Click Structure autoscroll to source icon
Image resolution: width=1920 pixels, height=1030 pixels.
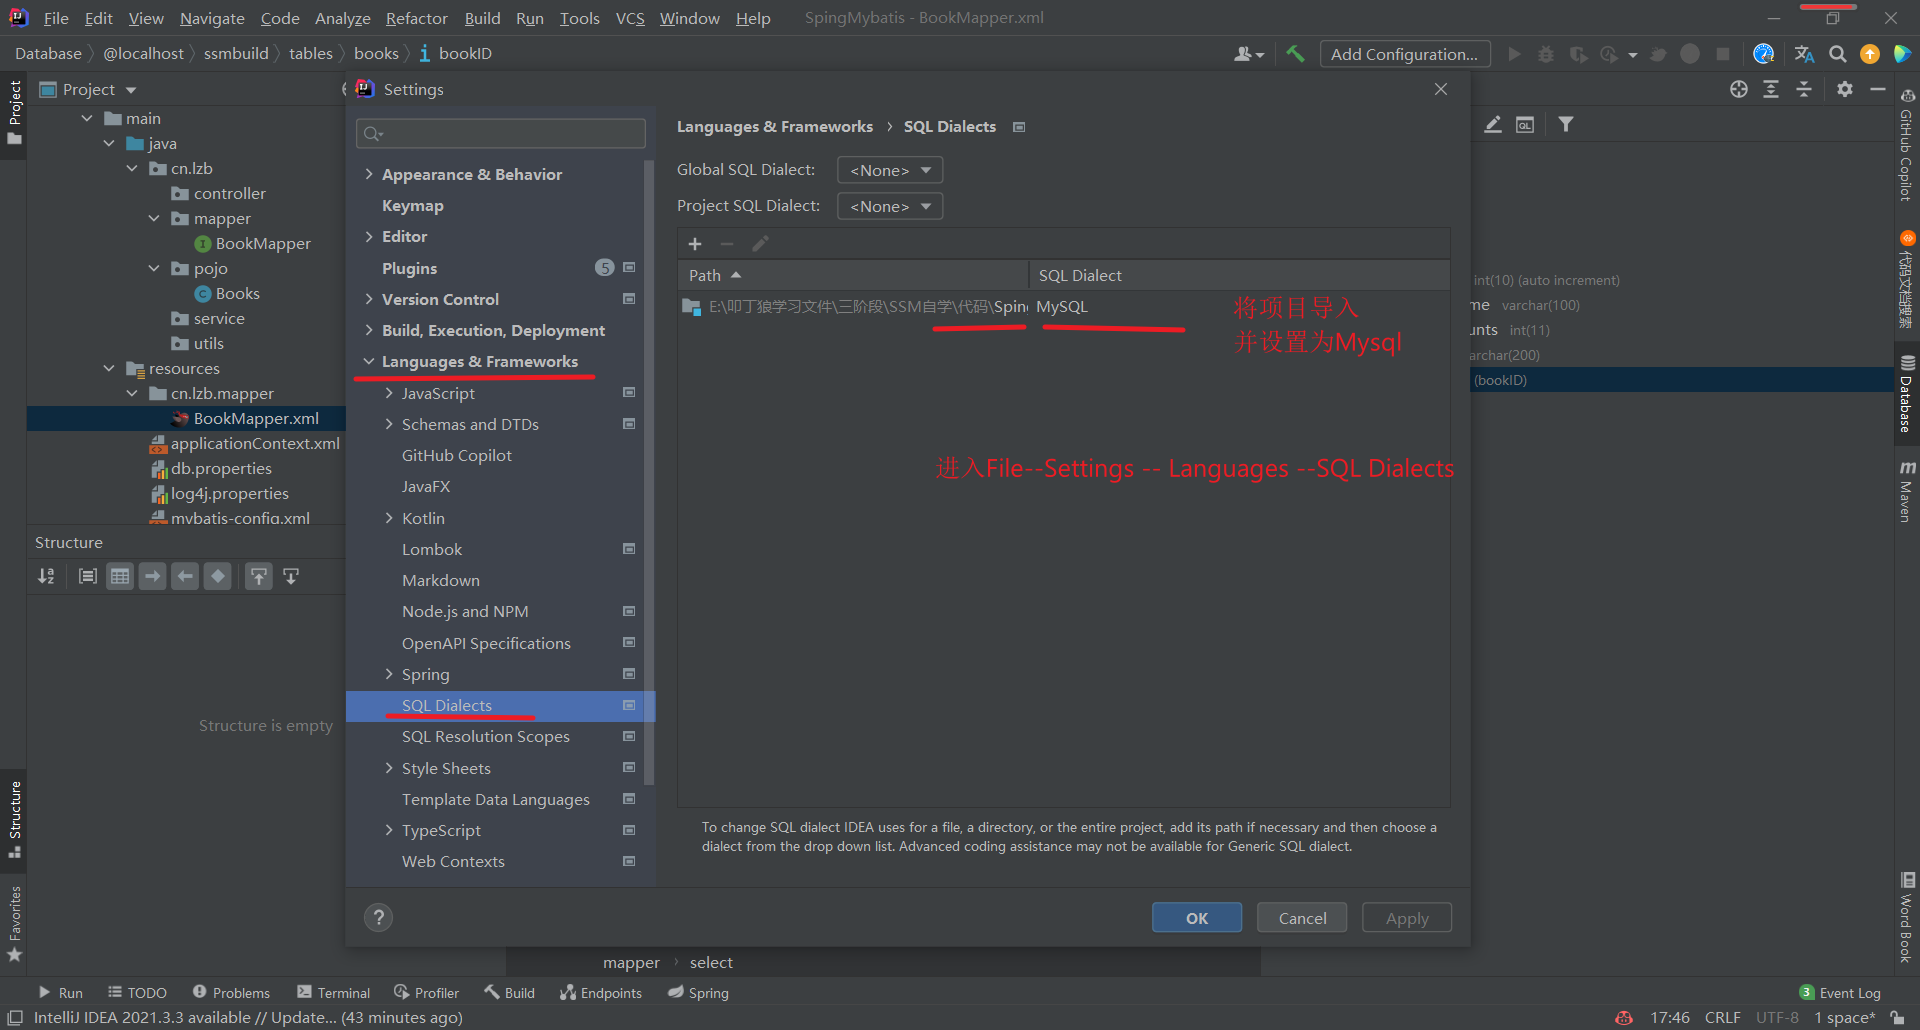259,576
